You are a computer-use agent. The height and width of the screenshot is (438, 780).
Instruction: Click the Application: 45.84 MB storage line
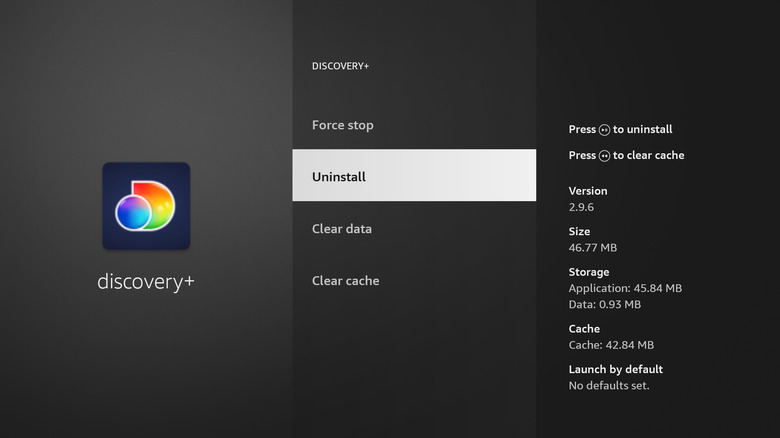click(x=625, y=288)
